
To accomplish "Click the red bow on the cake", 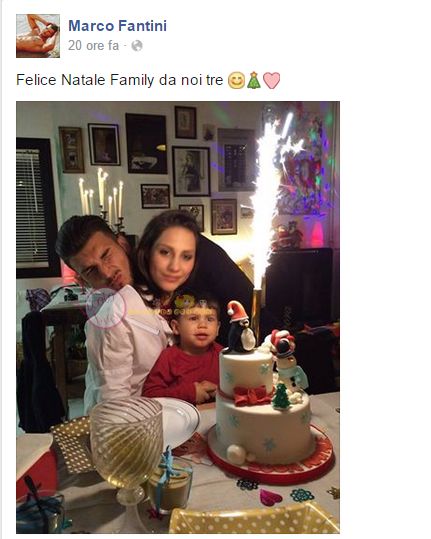I will [252, 395].
